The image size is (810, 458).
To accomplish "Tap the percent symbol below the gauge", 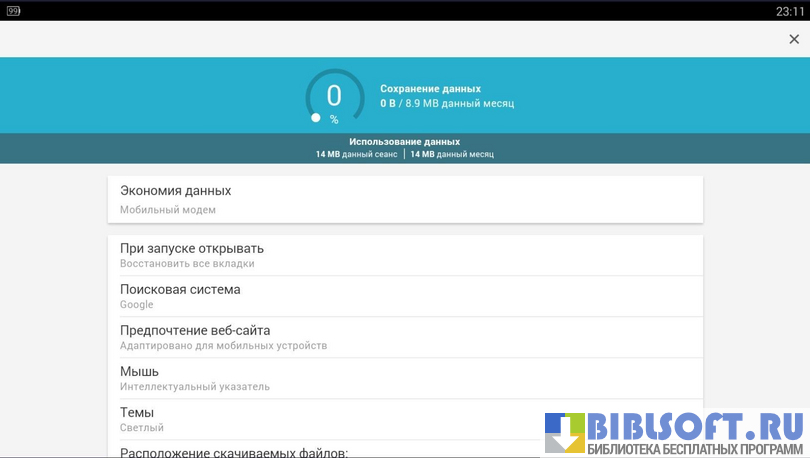I will (334, 120).
